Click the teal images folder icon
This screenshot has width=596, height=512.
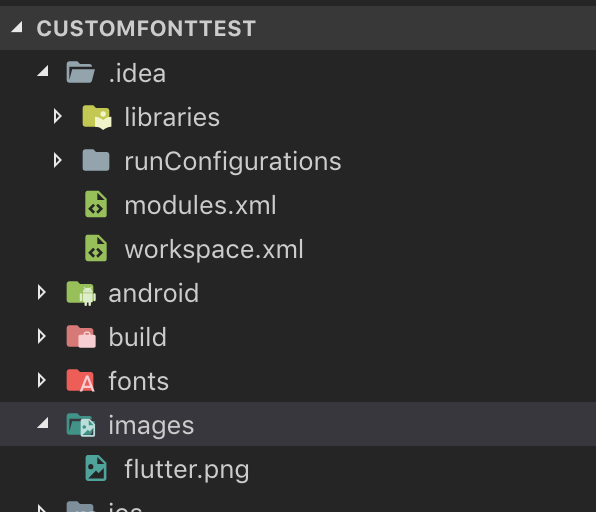[81, 425]
